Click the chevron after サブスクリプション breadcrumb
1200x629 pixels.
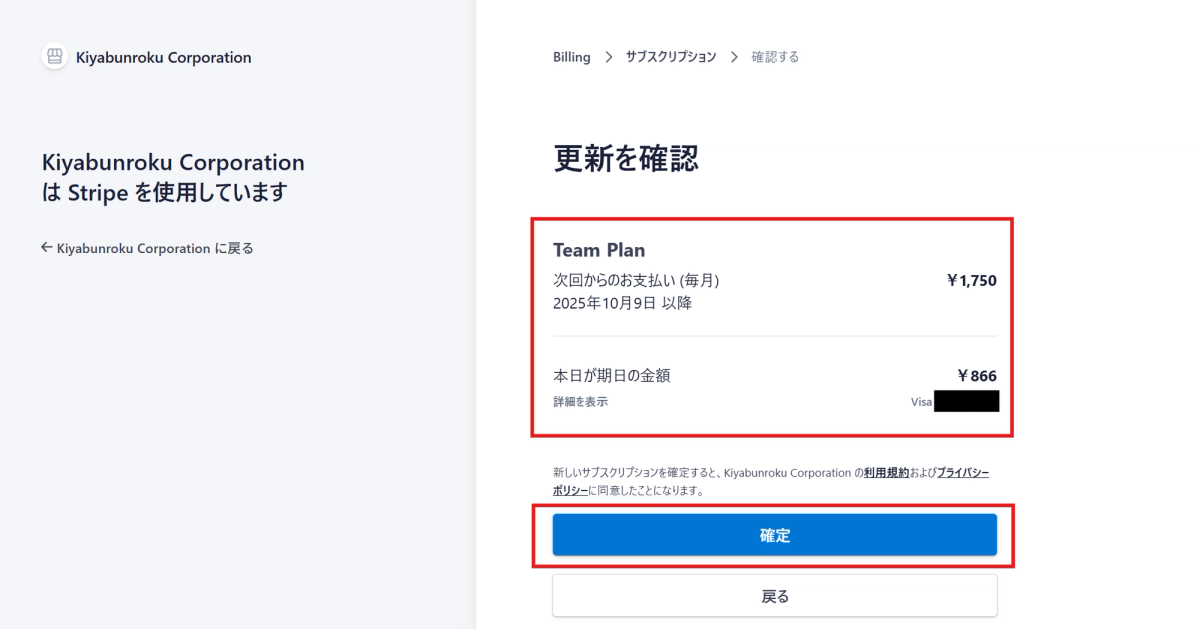(x=734, y=57)
